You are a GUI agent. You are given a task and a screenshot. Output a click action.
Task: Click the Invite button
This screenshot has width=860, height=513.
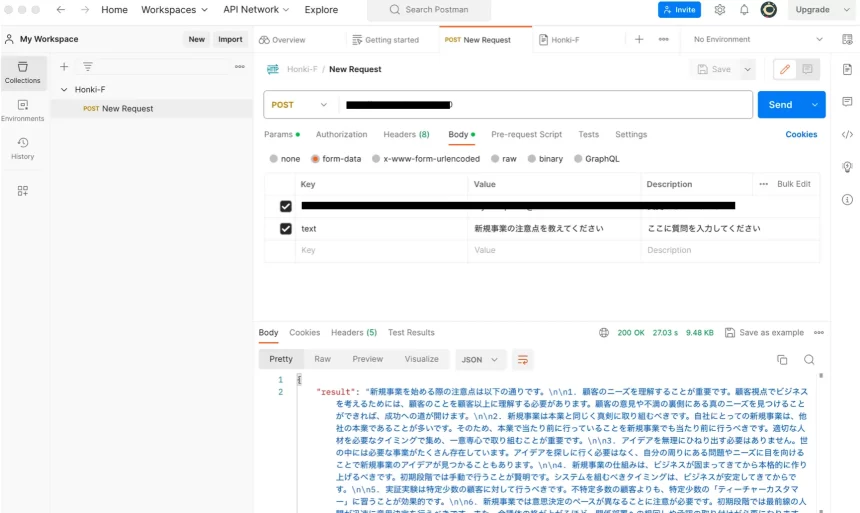[x=680, y=10]
